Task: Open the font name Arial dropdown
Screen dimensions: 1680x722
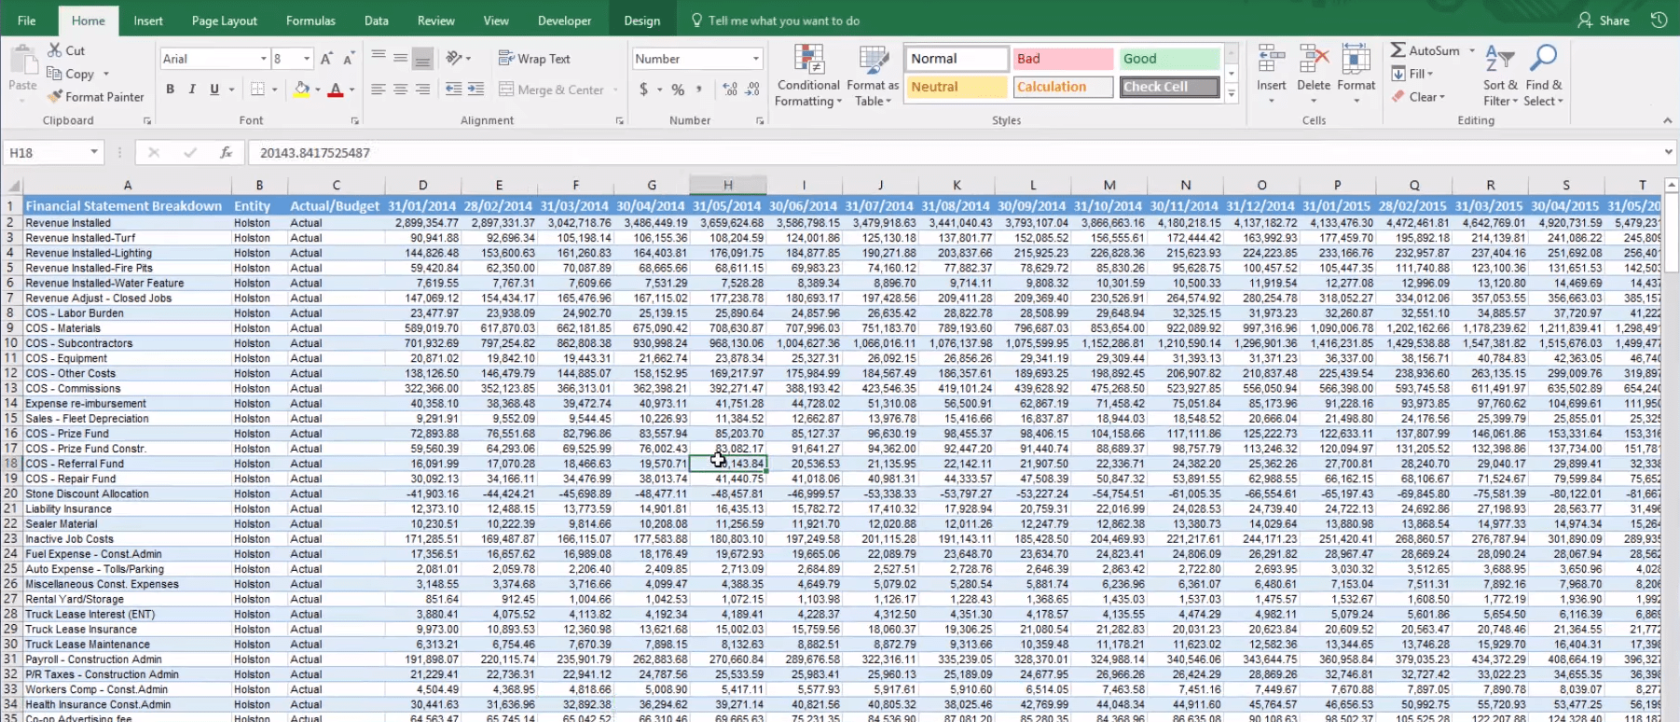Action: tap(263, 59)
